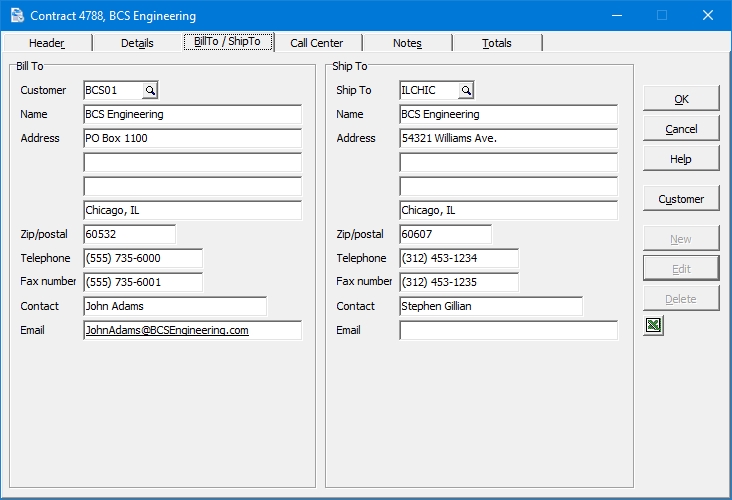The image size is (732, 500).
Task: Click the empty Ship To Email field
Action: click(x=509, y=330)
